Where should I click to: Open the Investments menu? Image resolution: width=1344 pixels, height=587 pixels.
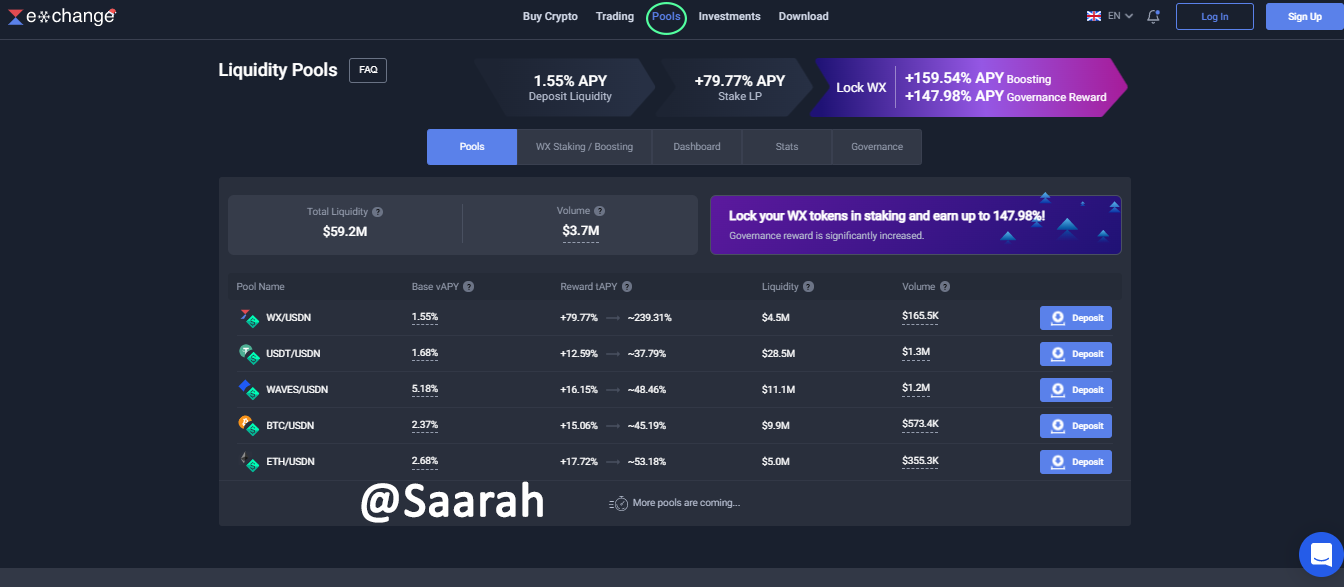pyautogui.click(x=729, y=16)
